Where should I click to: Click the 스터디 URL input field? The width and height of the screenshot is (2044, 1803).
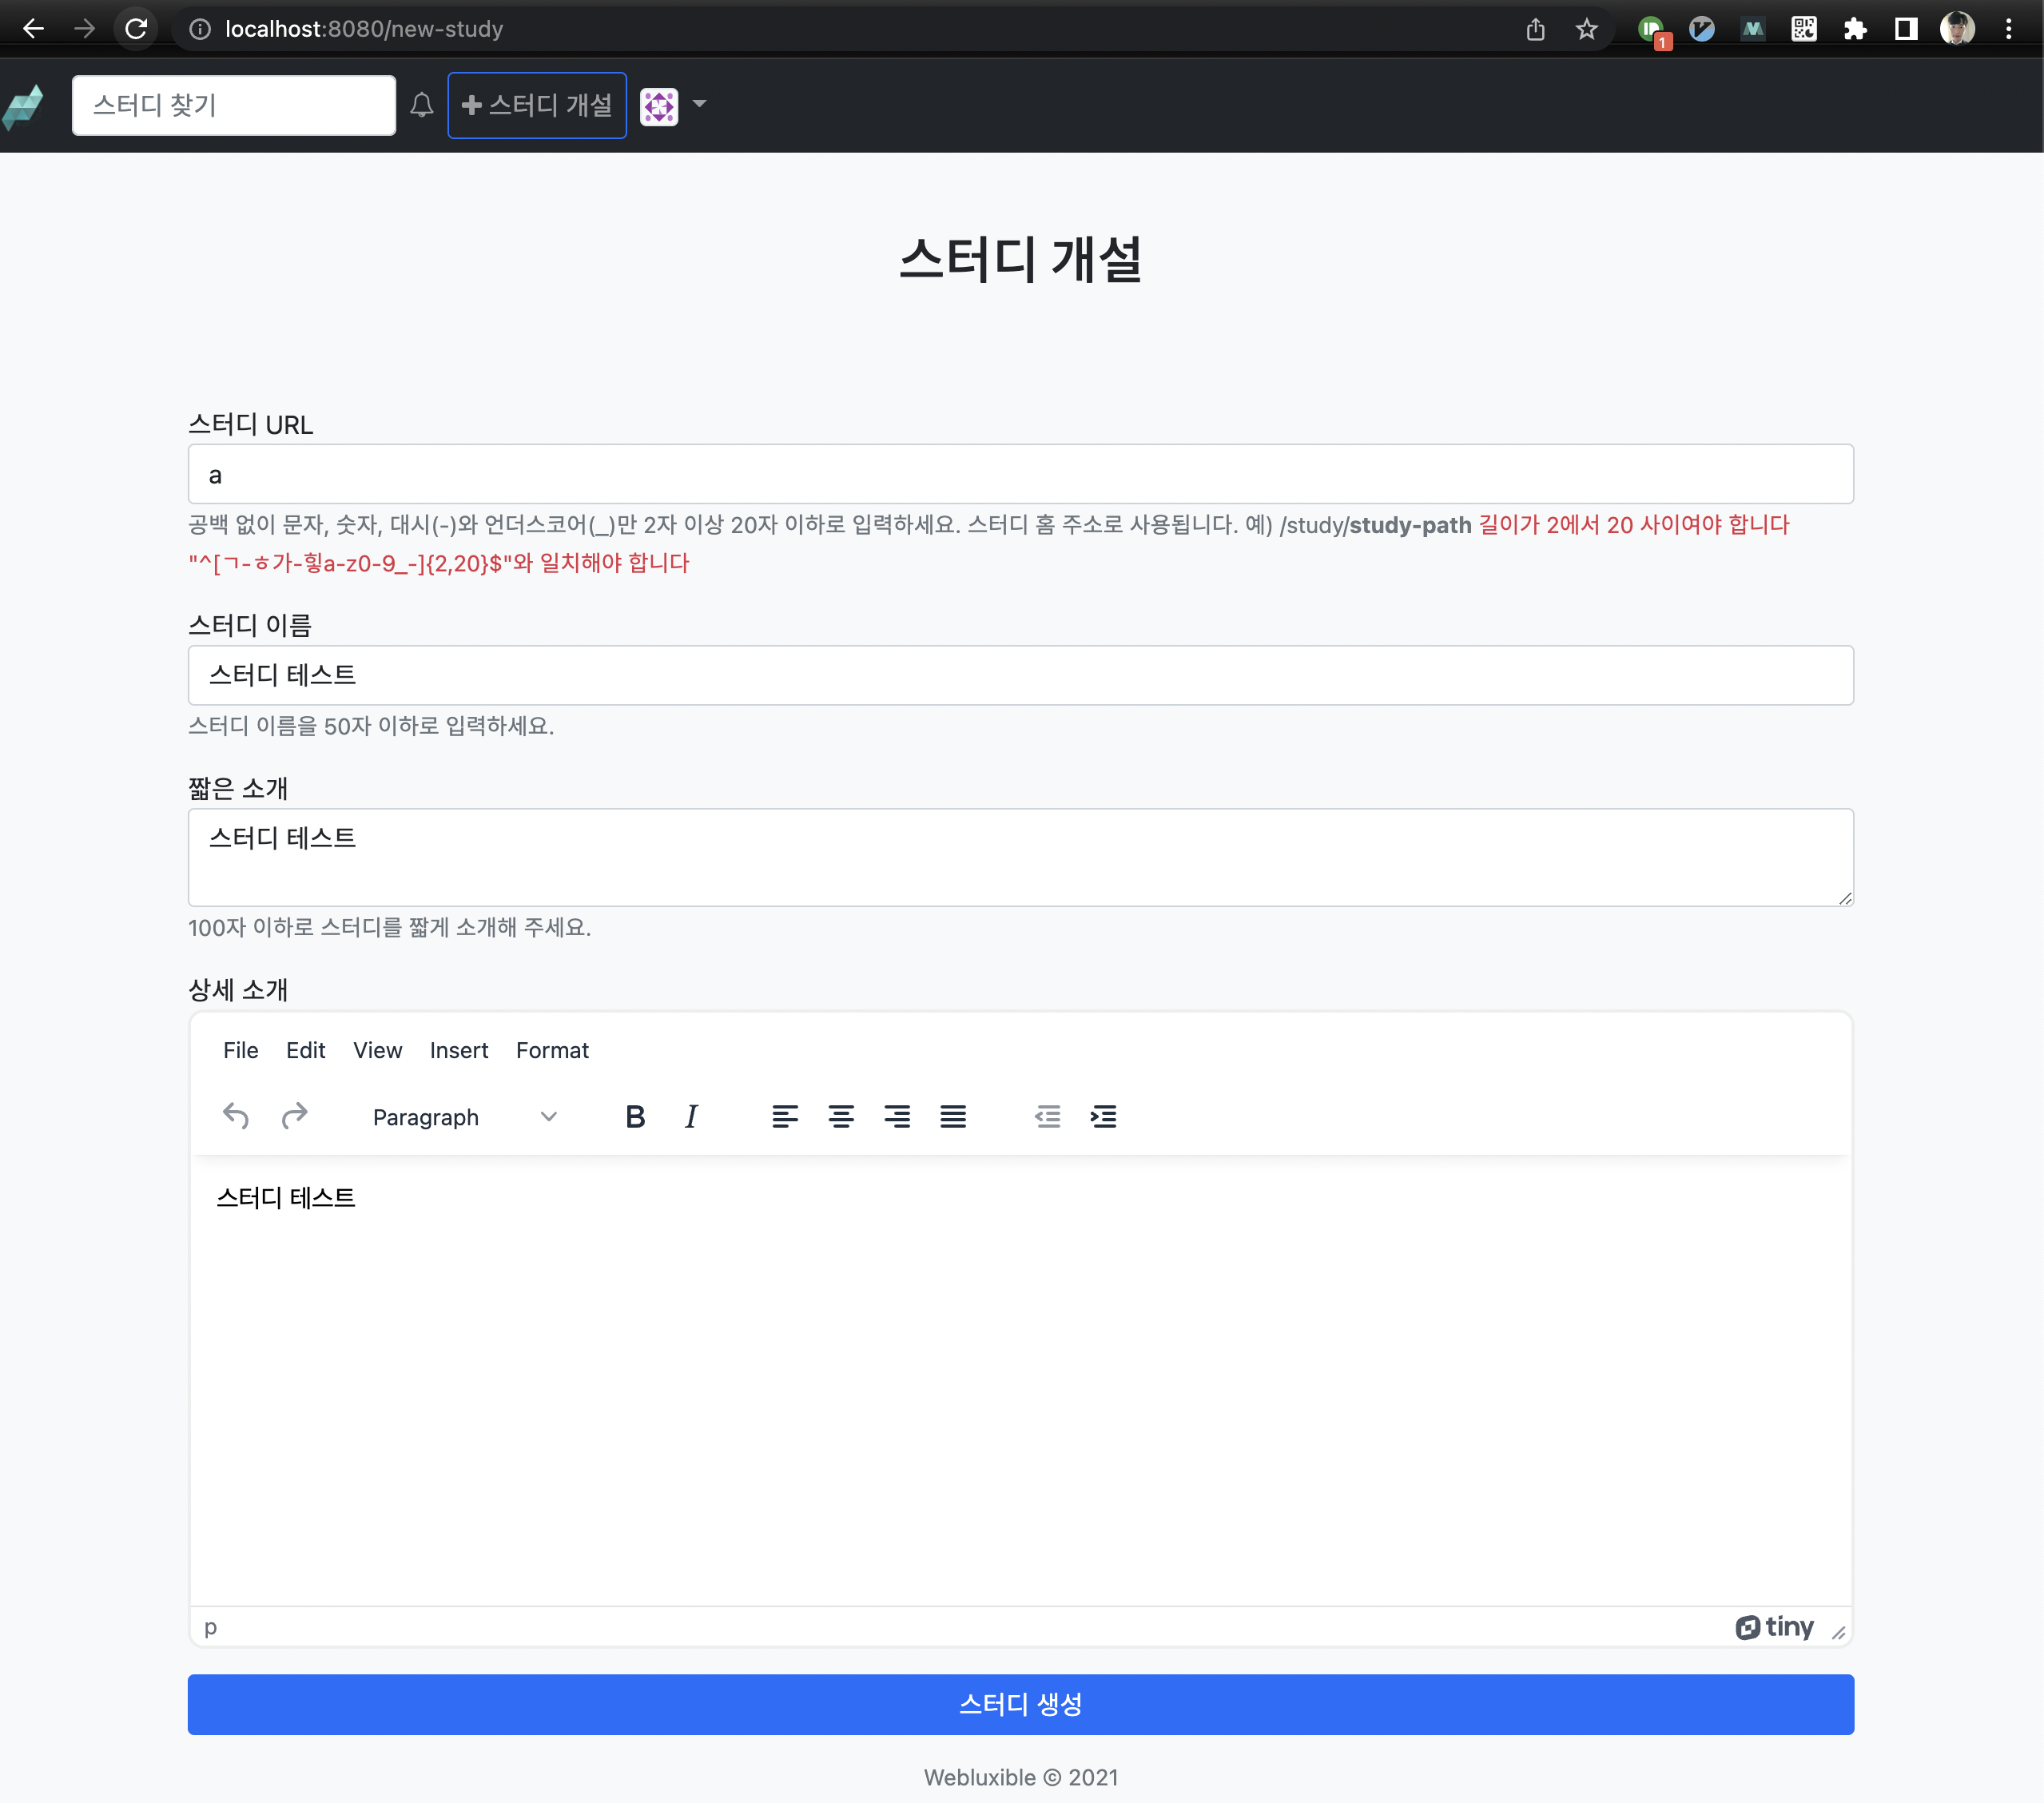[x=1020, y=475]
